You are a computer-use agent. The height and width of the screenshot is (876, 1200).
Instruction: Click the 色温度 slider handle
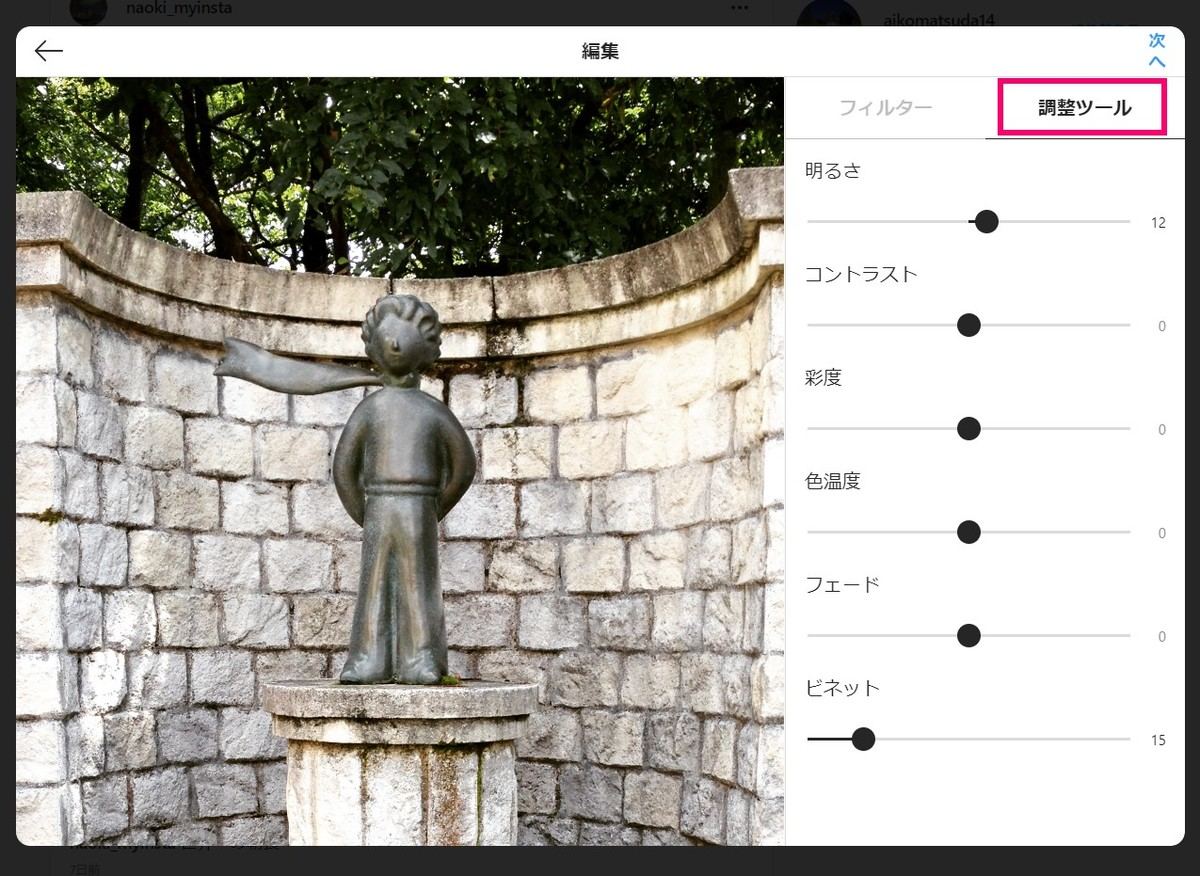(x=968, y=532)
